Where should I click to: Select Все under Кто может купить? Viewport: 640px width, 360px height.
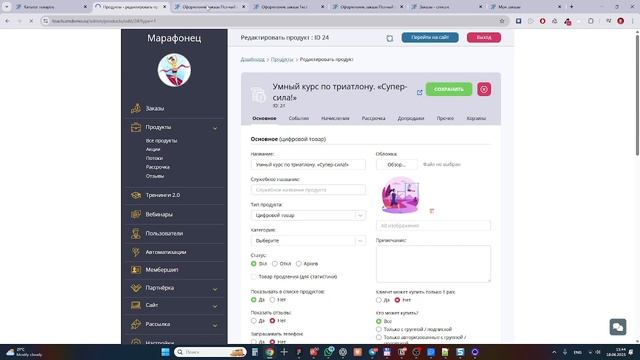(x=378, y=321)
